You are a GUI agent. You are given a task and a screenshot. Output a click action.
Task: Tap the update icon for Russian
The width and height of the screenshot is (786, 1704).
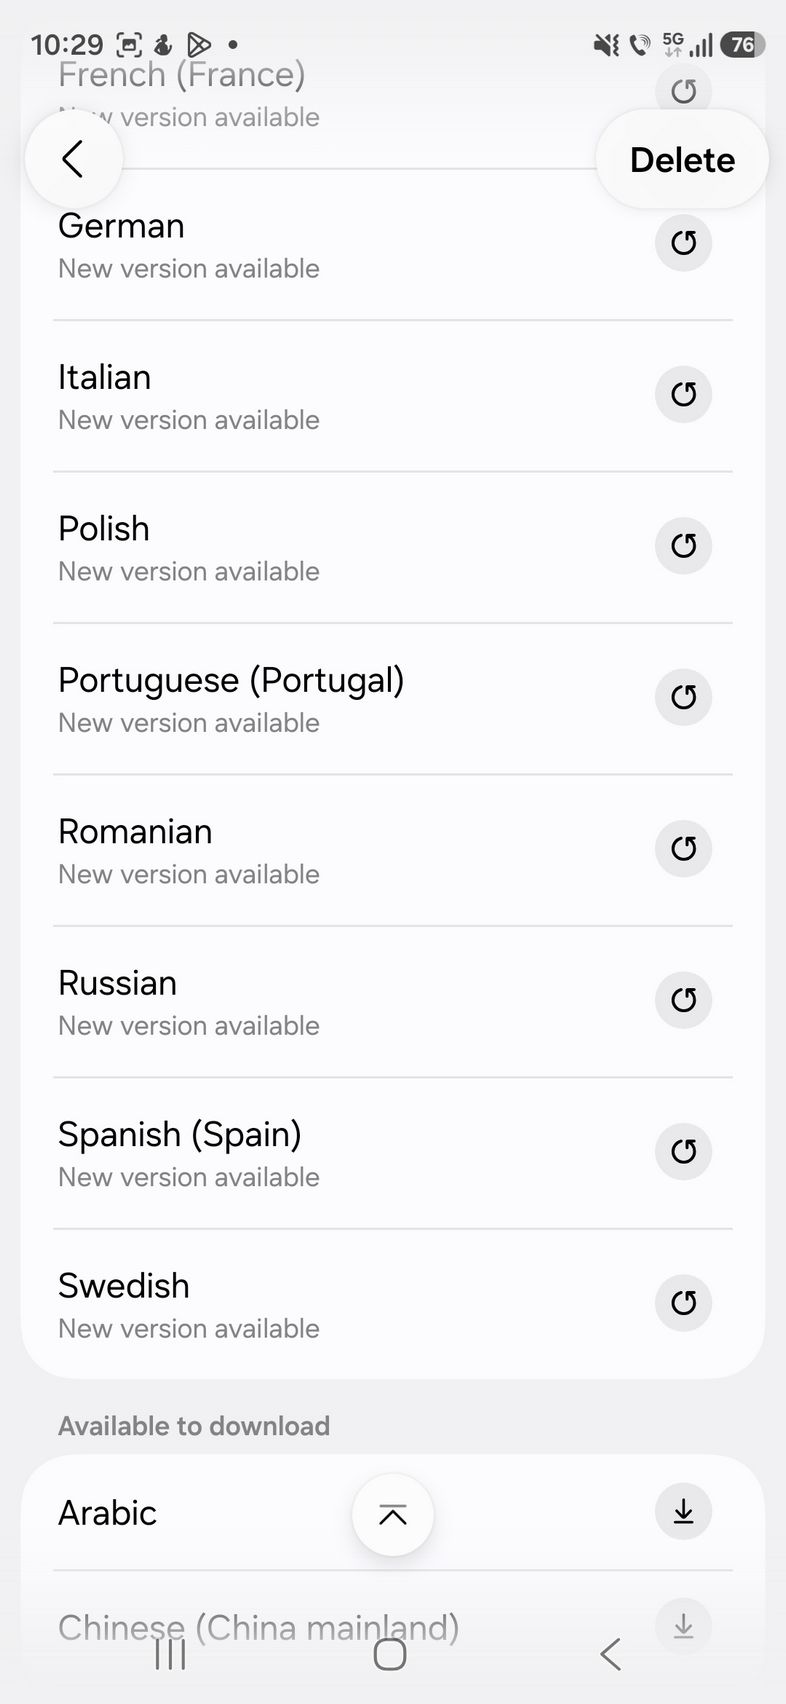683,1000
